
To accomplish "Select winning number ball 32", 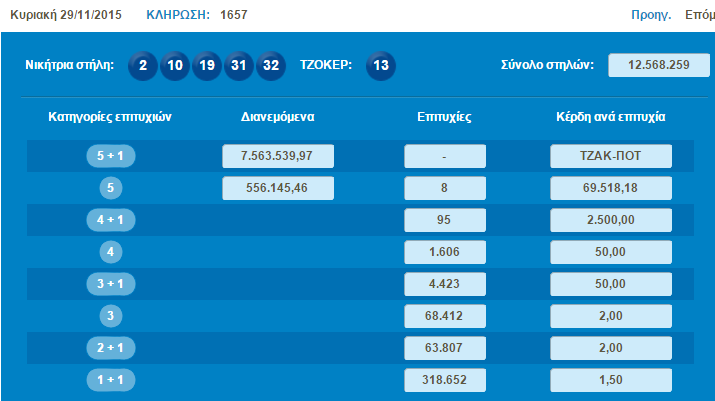I will pyautogui.click(x=271, y=66).
